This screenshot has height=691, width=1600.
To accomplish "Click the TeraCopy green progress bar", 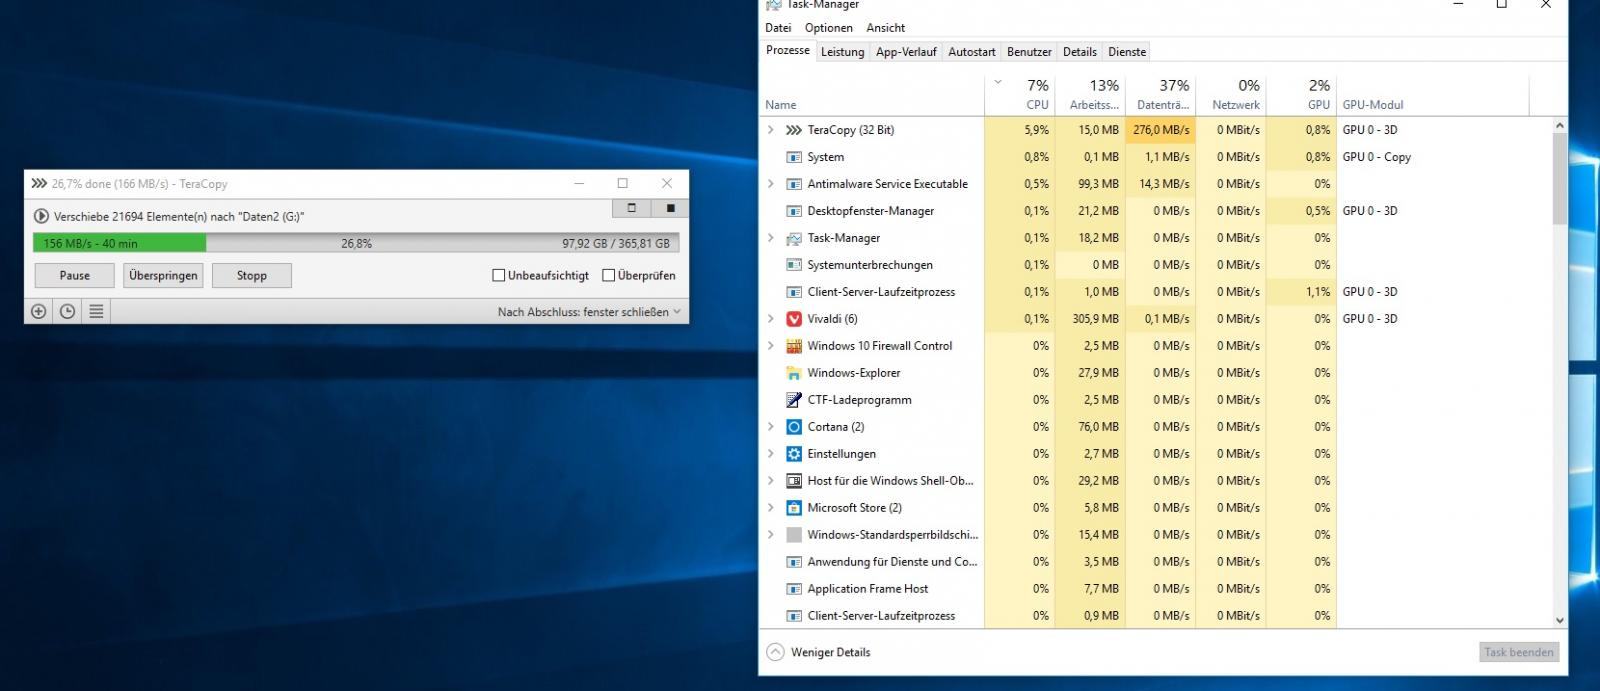I will (119, 243).
